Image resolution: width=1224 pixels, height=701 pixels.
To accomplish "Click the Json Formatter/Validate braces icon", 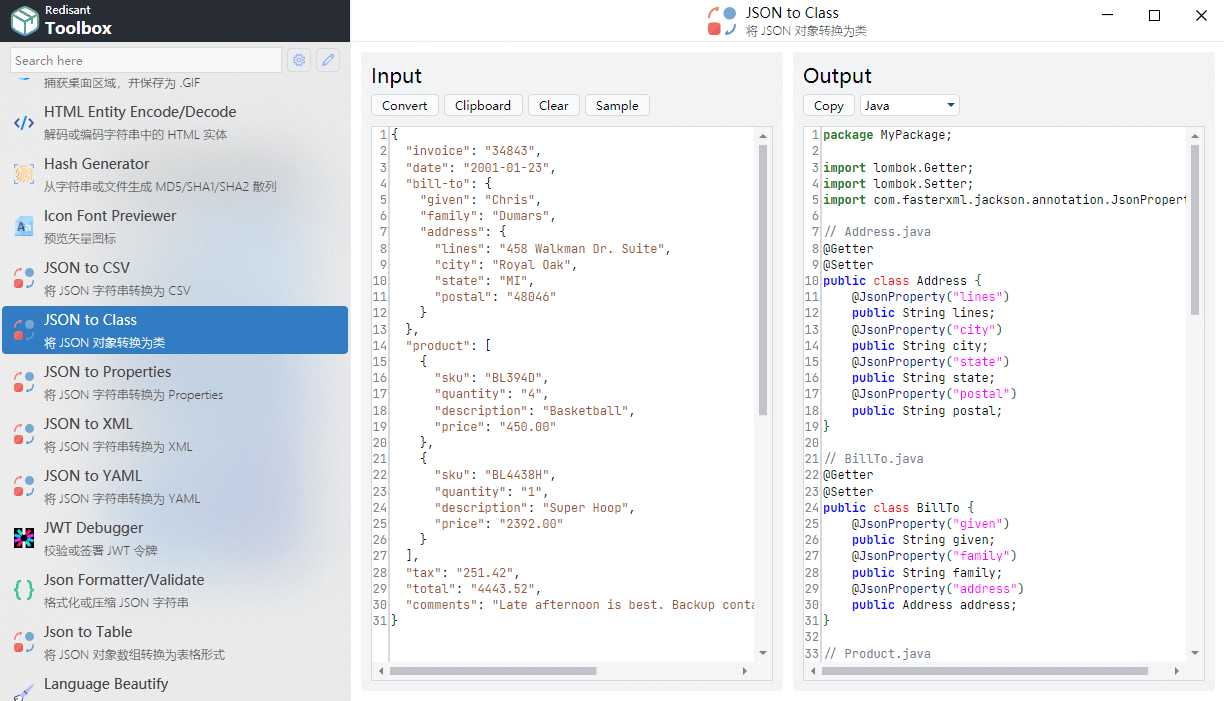I will coord(24,591).
